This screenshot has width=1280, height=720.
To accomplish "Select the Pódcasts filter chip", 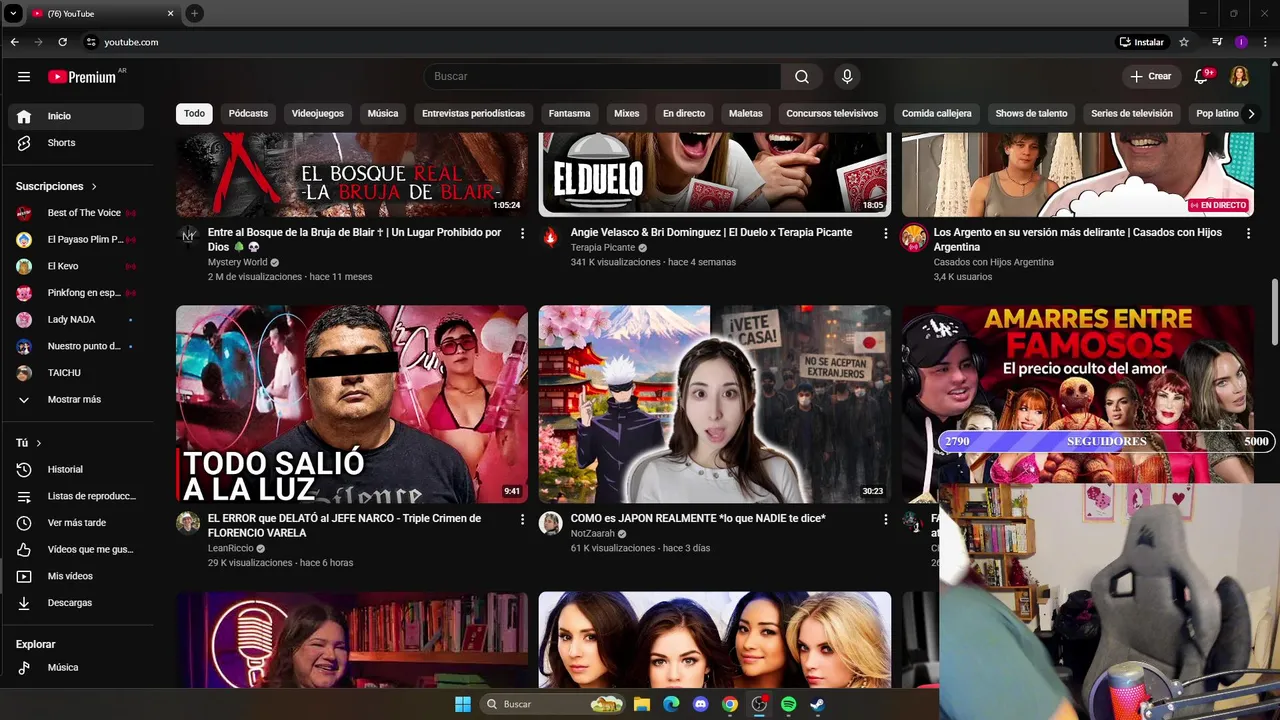I will tap(248, 114).
